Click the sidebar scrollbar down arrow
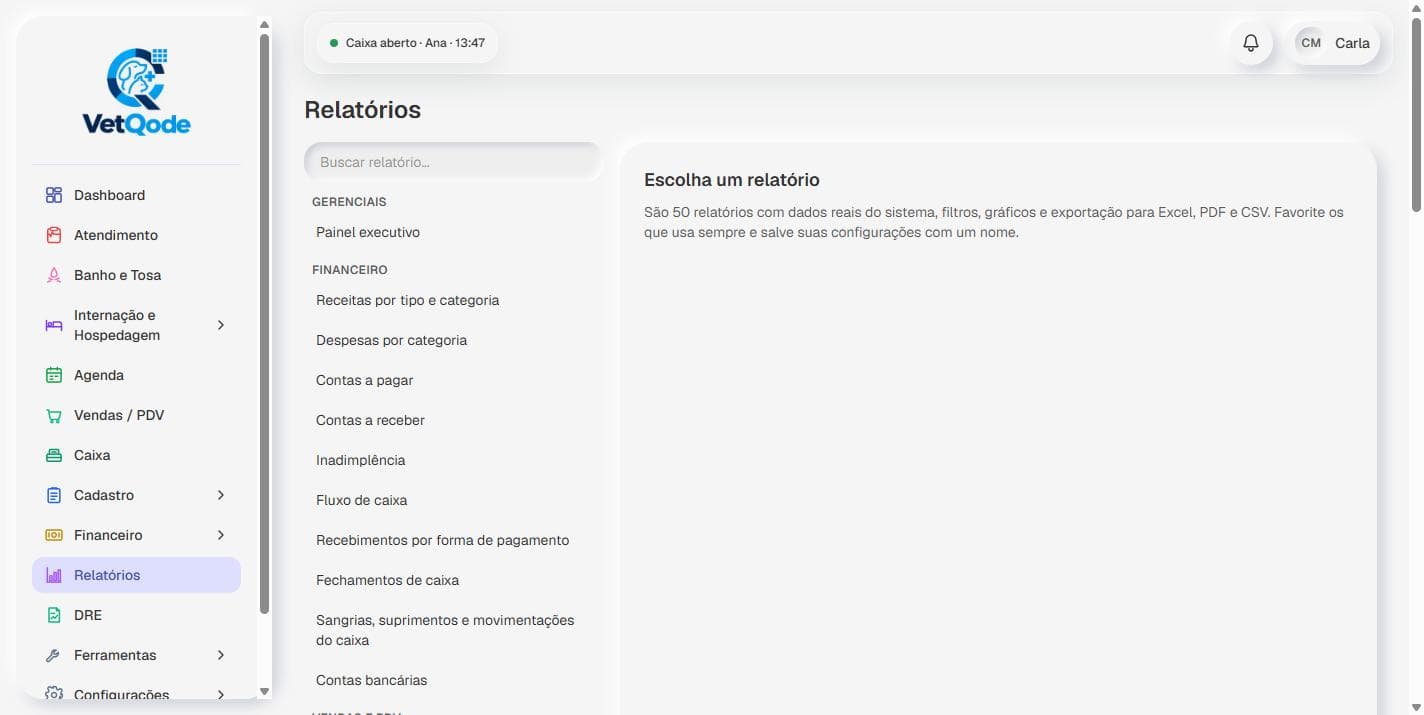This screenshot has width=1424, height=715. [264, 691]
